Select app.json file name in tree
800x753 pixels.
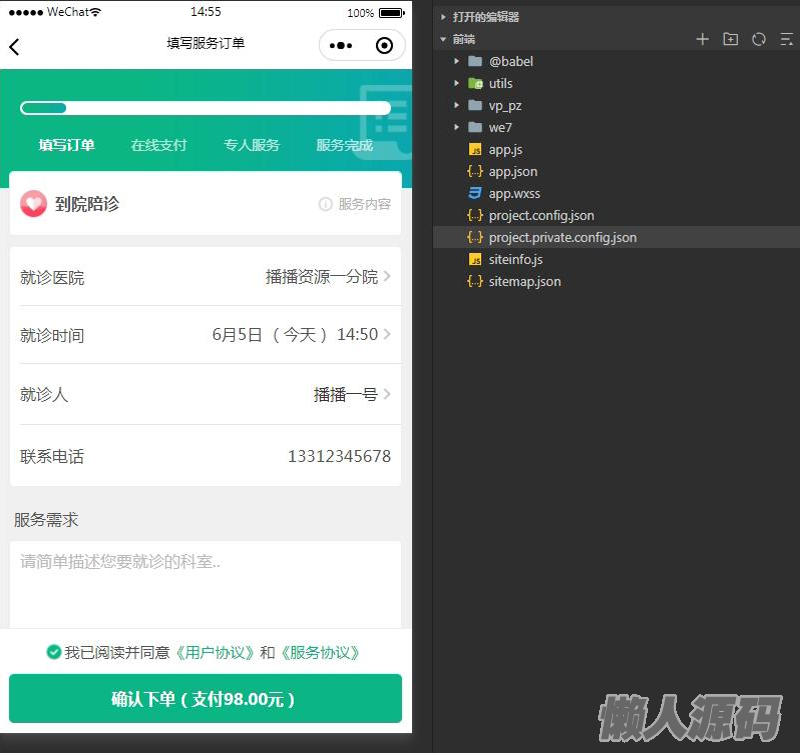513,171
